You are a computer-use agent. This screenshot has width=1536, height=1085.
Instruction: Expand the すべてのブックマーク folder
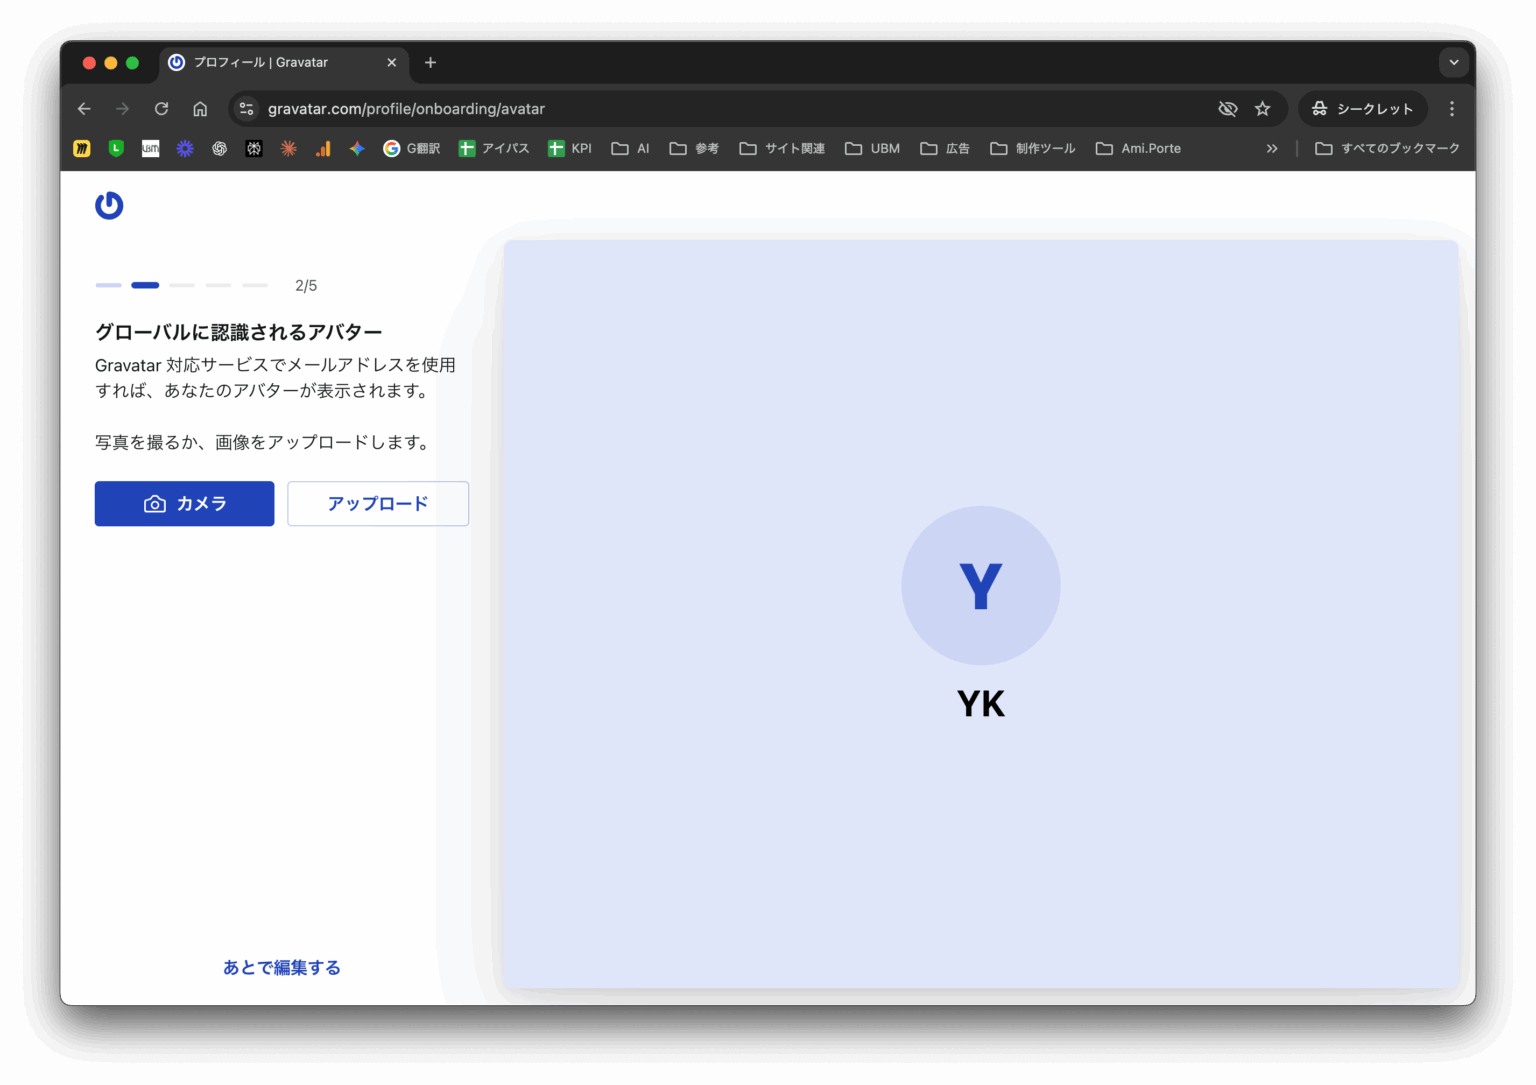pos(1387,148)
